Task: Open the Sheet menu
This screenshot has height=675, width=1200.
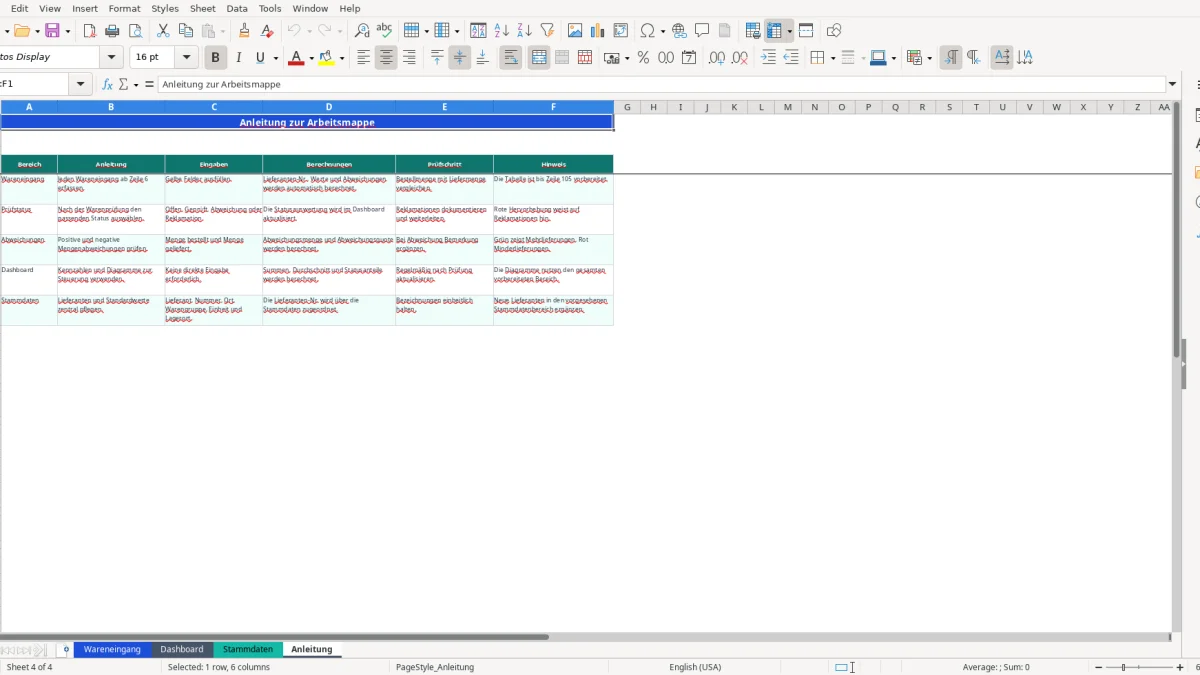Action: tap(203, 8)
